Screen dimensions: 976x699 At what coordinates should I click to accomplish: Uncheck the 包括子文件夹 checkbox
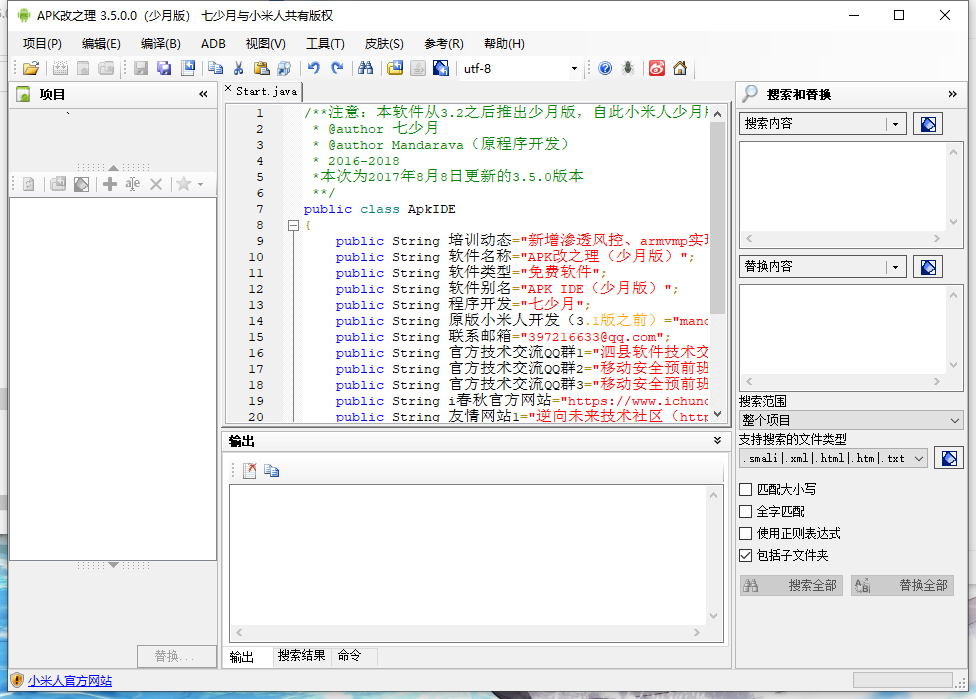point(745,556)
